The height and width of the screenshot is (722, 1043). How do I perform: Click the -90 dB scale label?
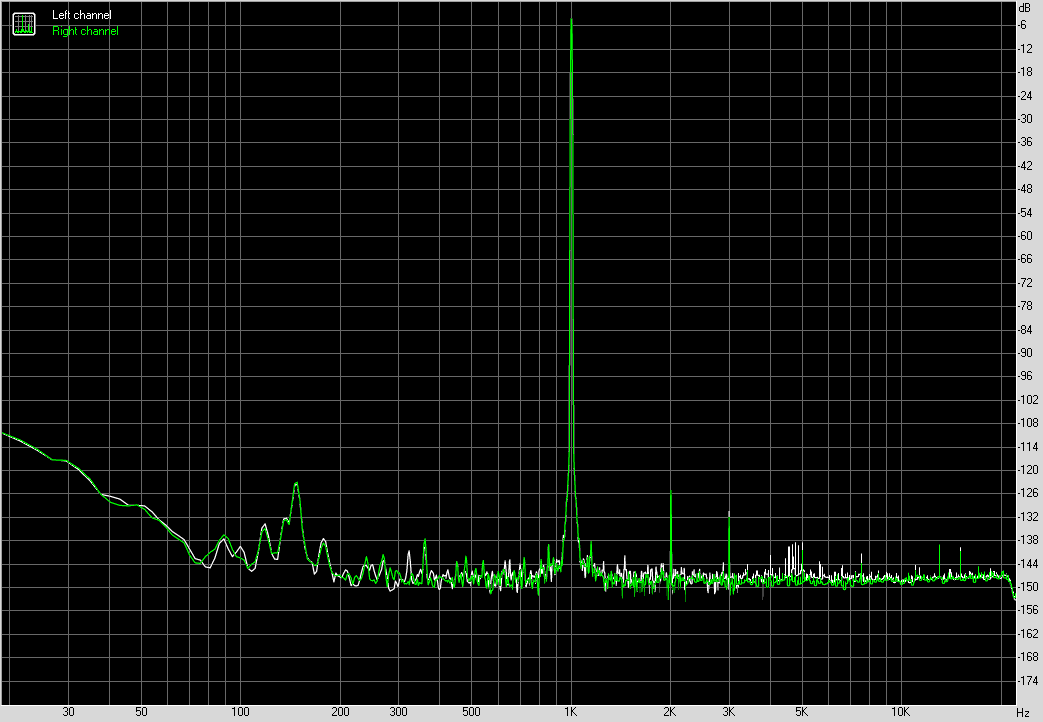pyautogui.click(x=1026, y=353)
